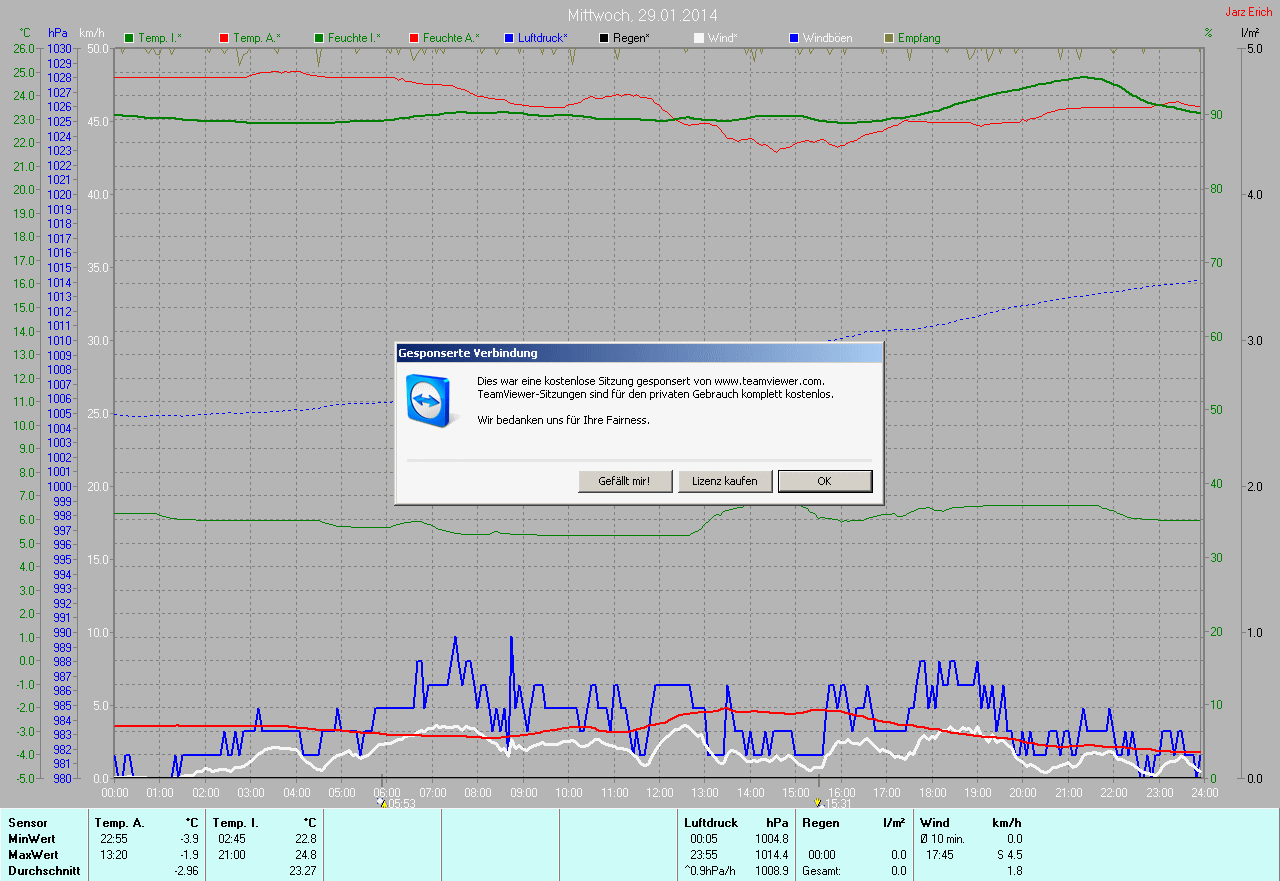Screen dimensions: 1280x881
Task: Click the white Wind legend square
Action: coord(699,38)
